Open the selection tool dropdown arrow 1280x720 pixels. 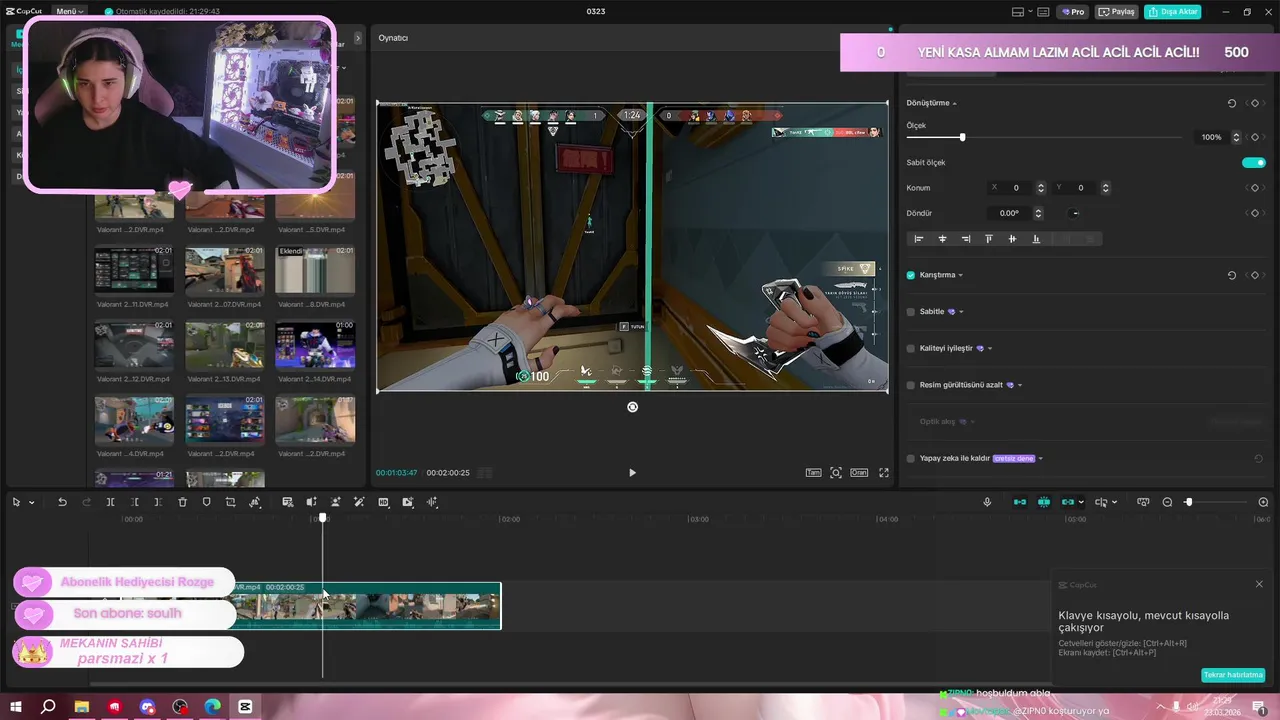32,503
